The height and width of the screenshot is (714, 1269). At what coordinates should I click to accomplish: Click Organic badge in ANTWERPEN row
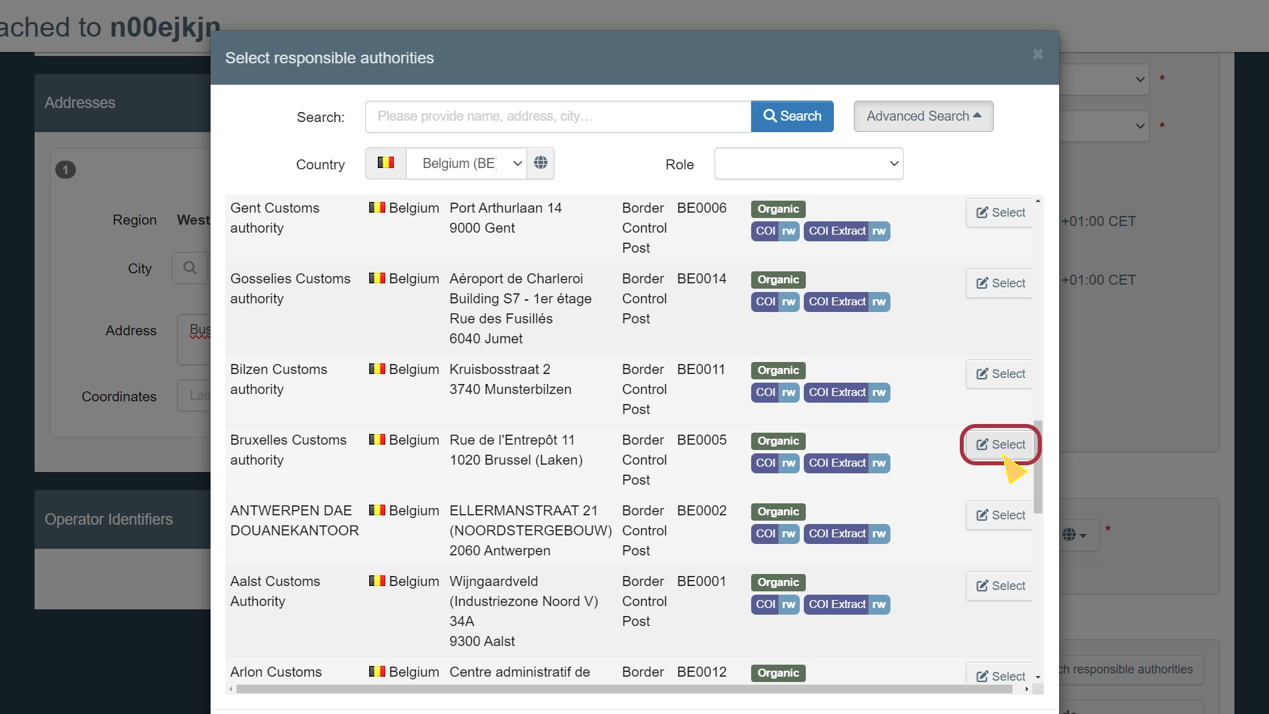tap(778, 512)
